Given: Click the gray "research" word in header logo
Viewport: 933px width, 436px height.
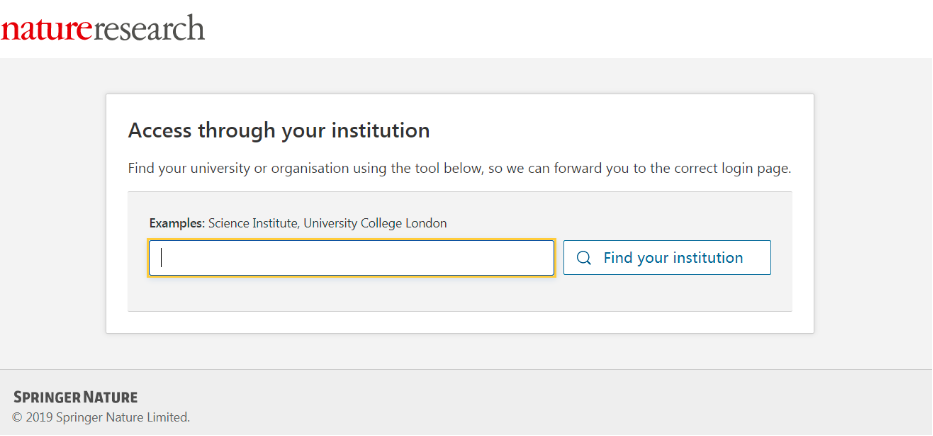Looking at the screenshot, I should coord(149,28).
